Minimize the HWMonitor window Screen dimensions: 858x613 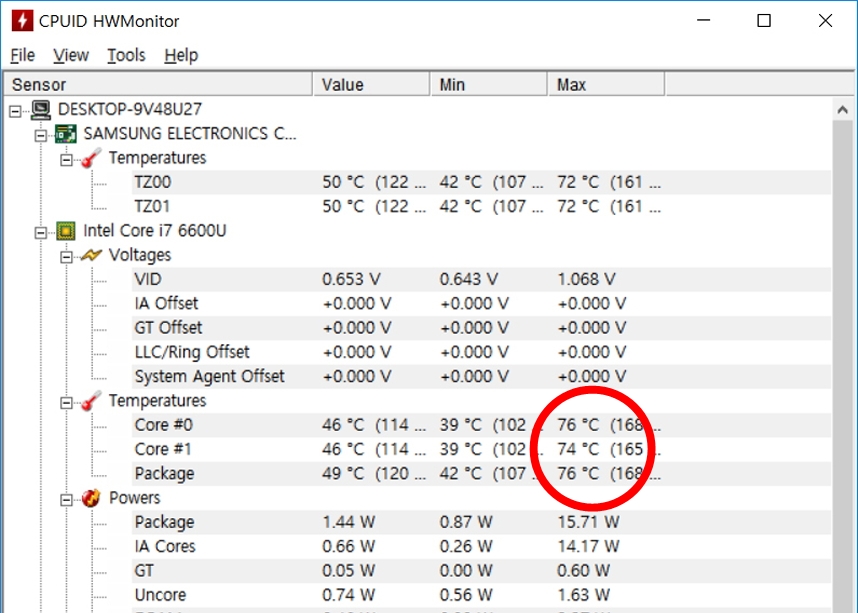click(704, 21)
